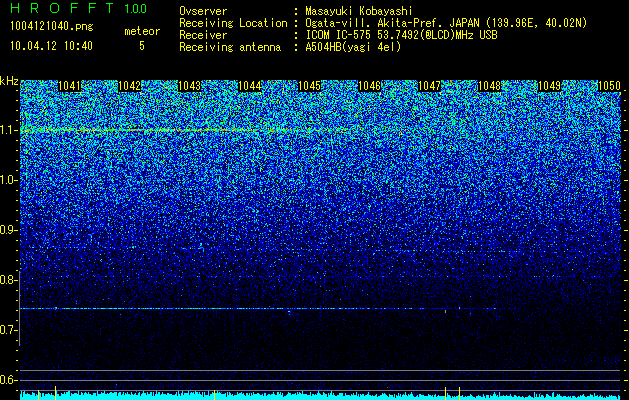Click the HROFFT title text

tap(62, 8)
